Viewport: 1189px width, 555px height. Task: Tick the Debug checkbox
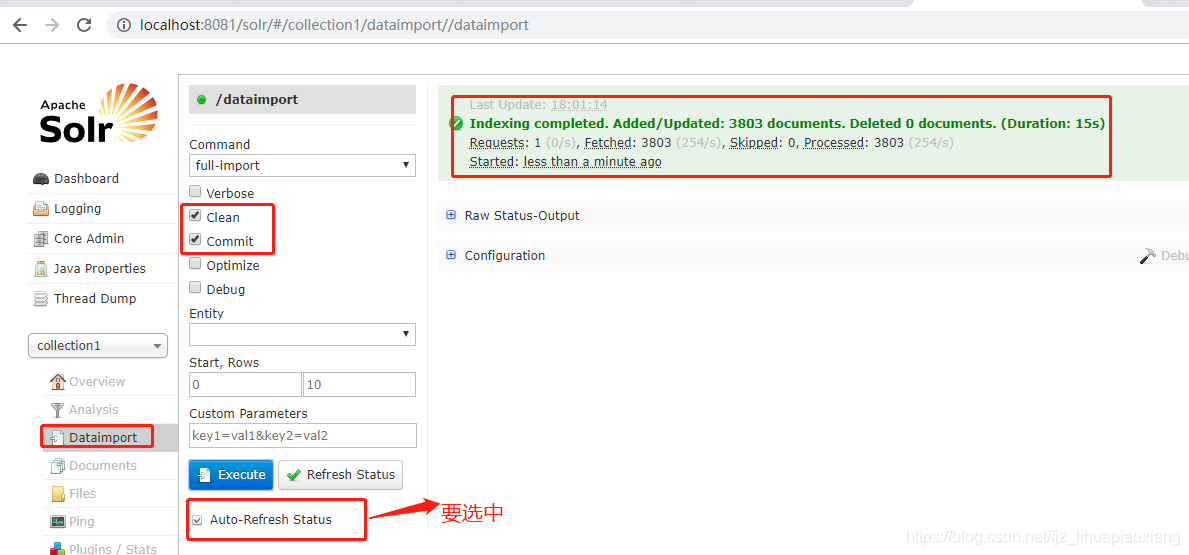[x=195, y=288]
